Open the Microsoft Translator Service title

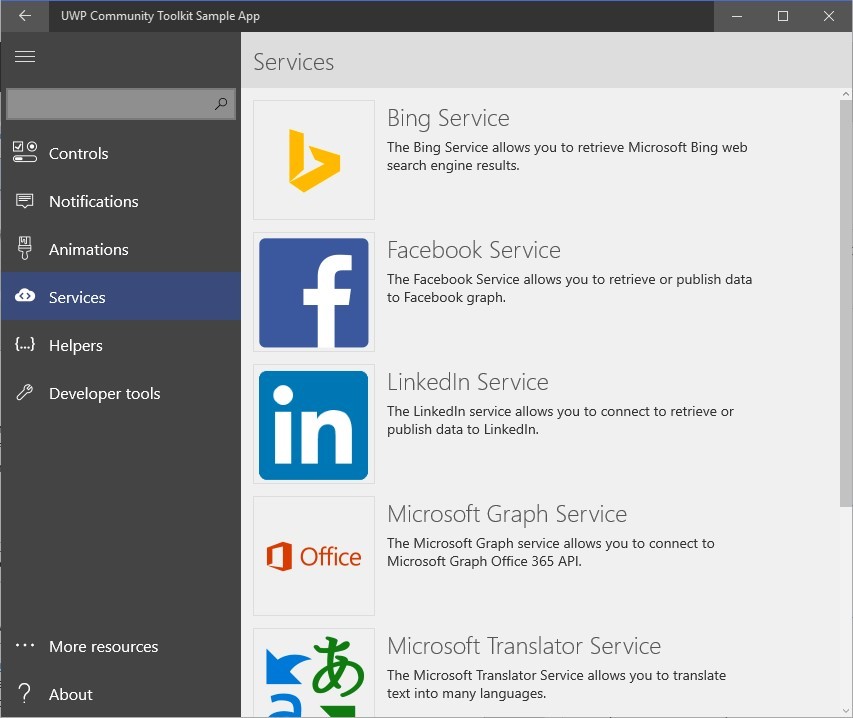coord(524,646)
